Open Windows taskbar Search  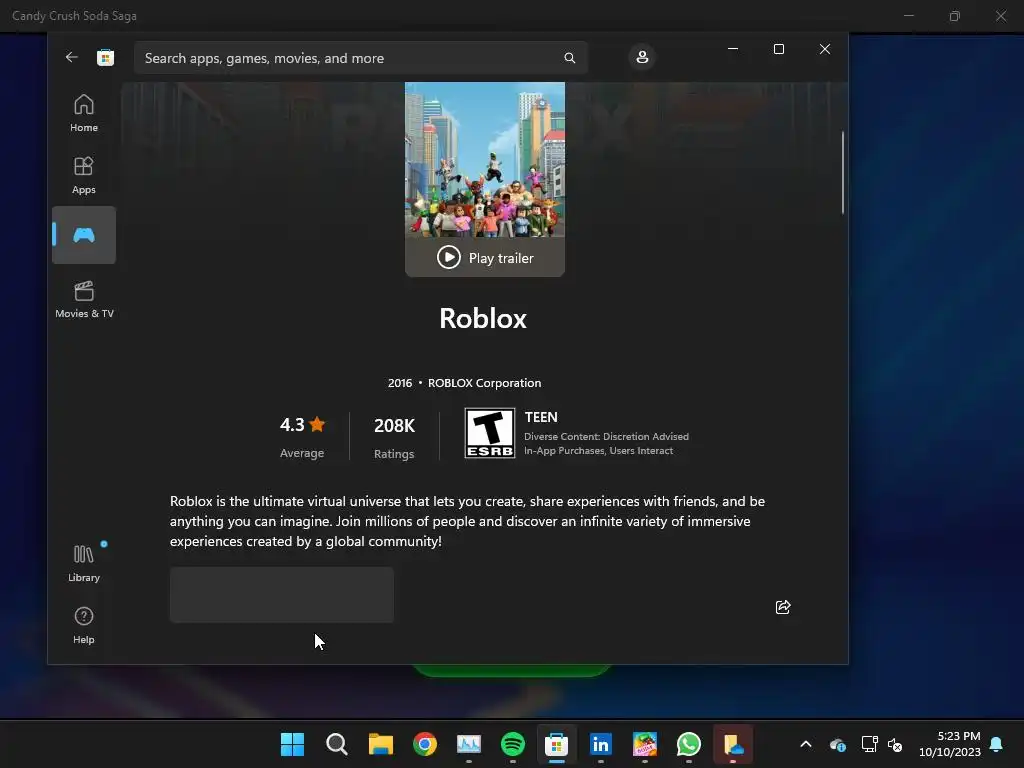coord(336,744)
